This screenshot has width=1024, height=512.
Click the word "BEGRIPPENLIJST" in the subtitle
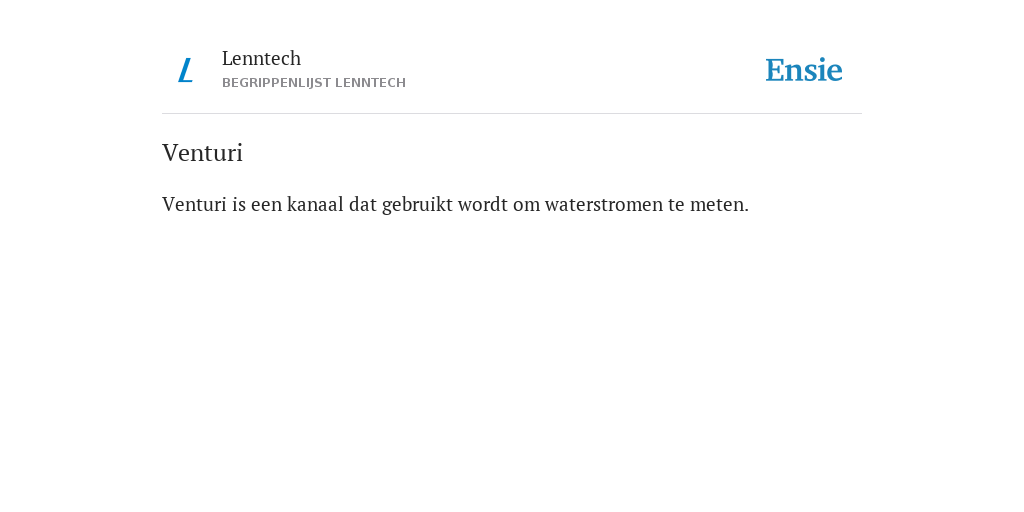point(276,83)
